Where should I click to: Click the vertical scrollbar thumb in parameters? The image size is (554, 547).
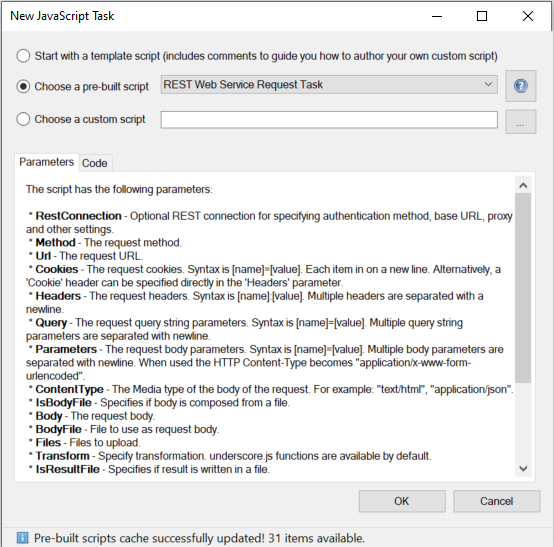coord(523,288)
